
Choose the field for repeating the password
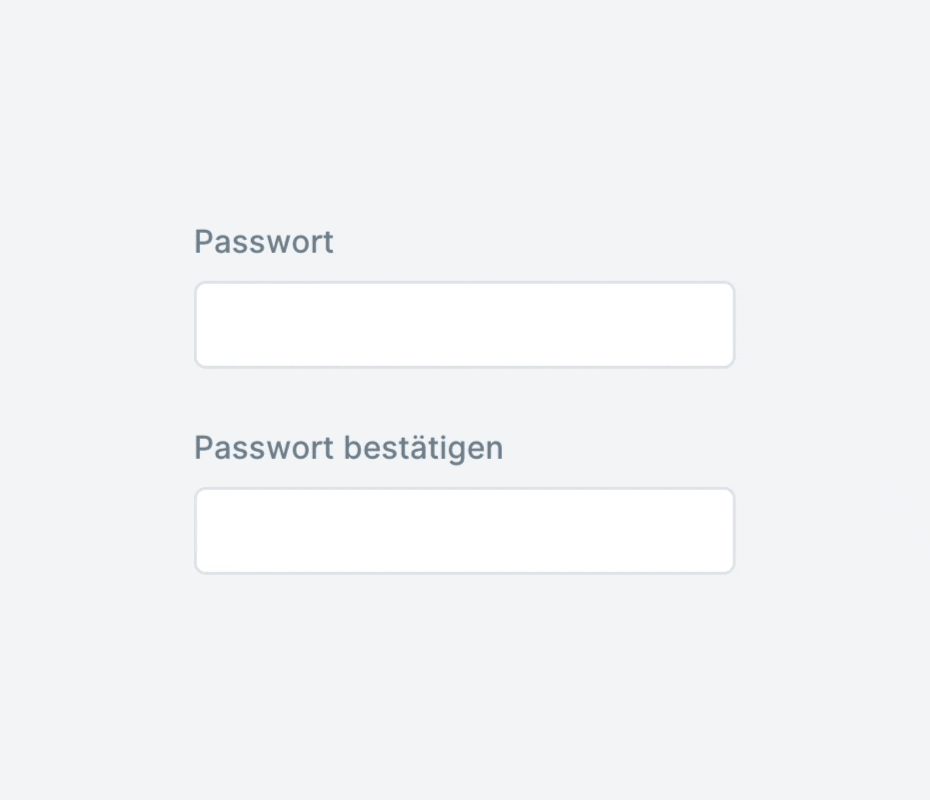pyautogui.click(x=464, y=530)
